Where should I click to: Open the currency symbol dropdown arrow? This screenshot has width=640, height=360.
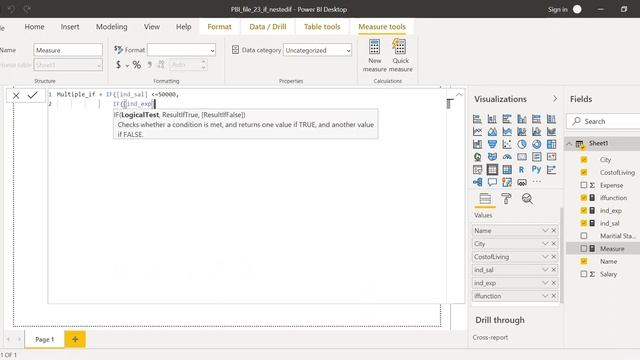pos(127,65)
